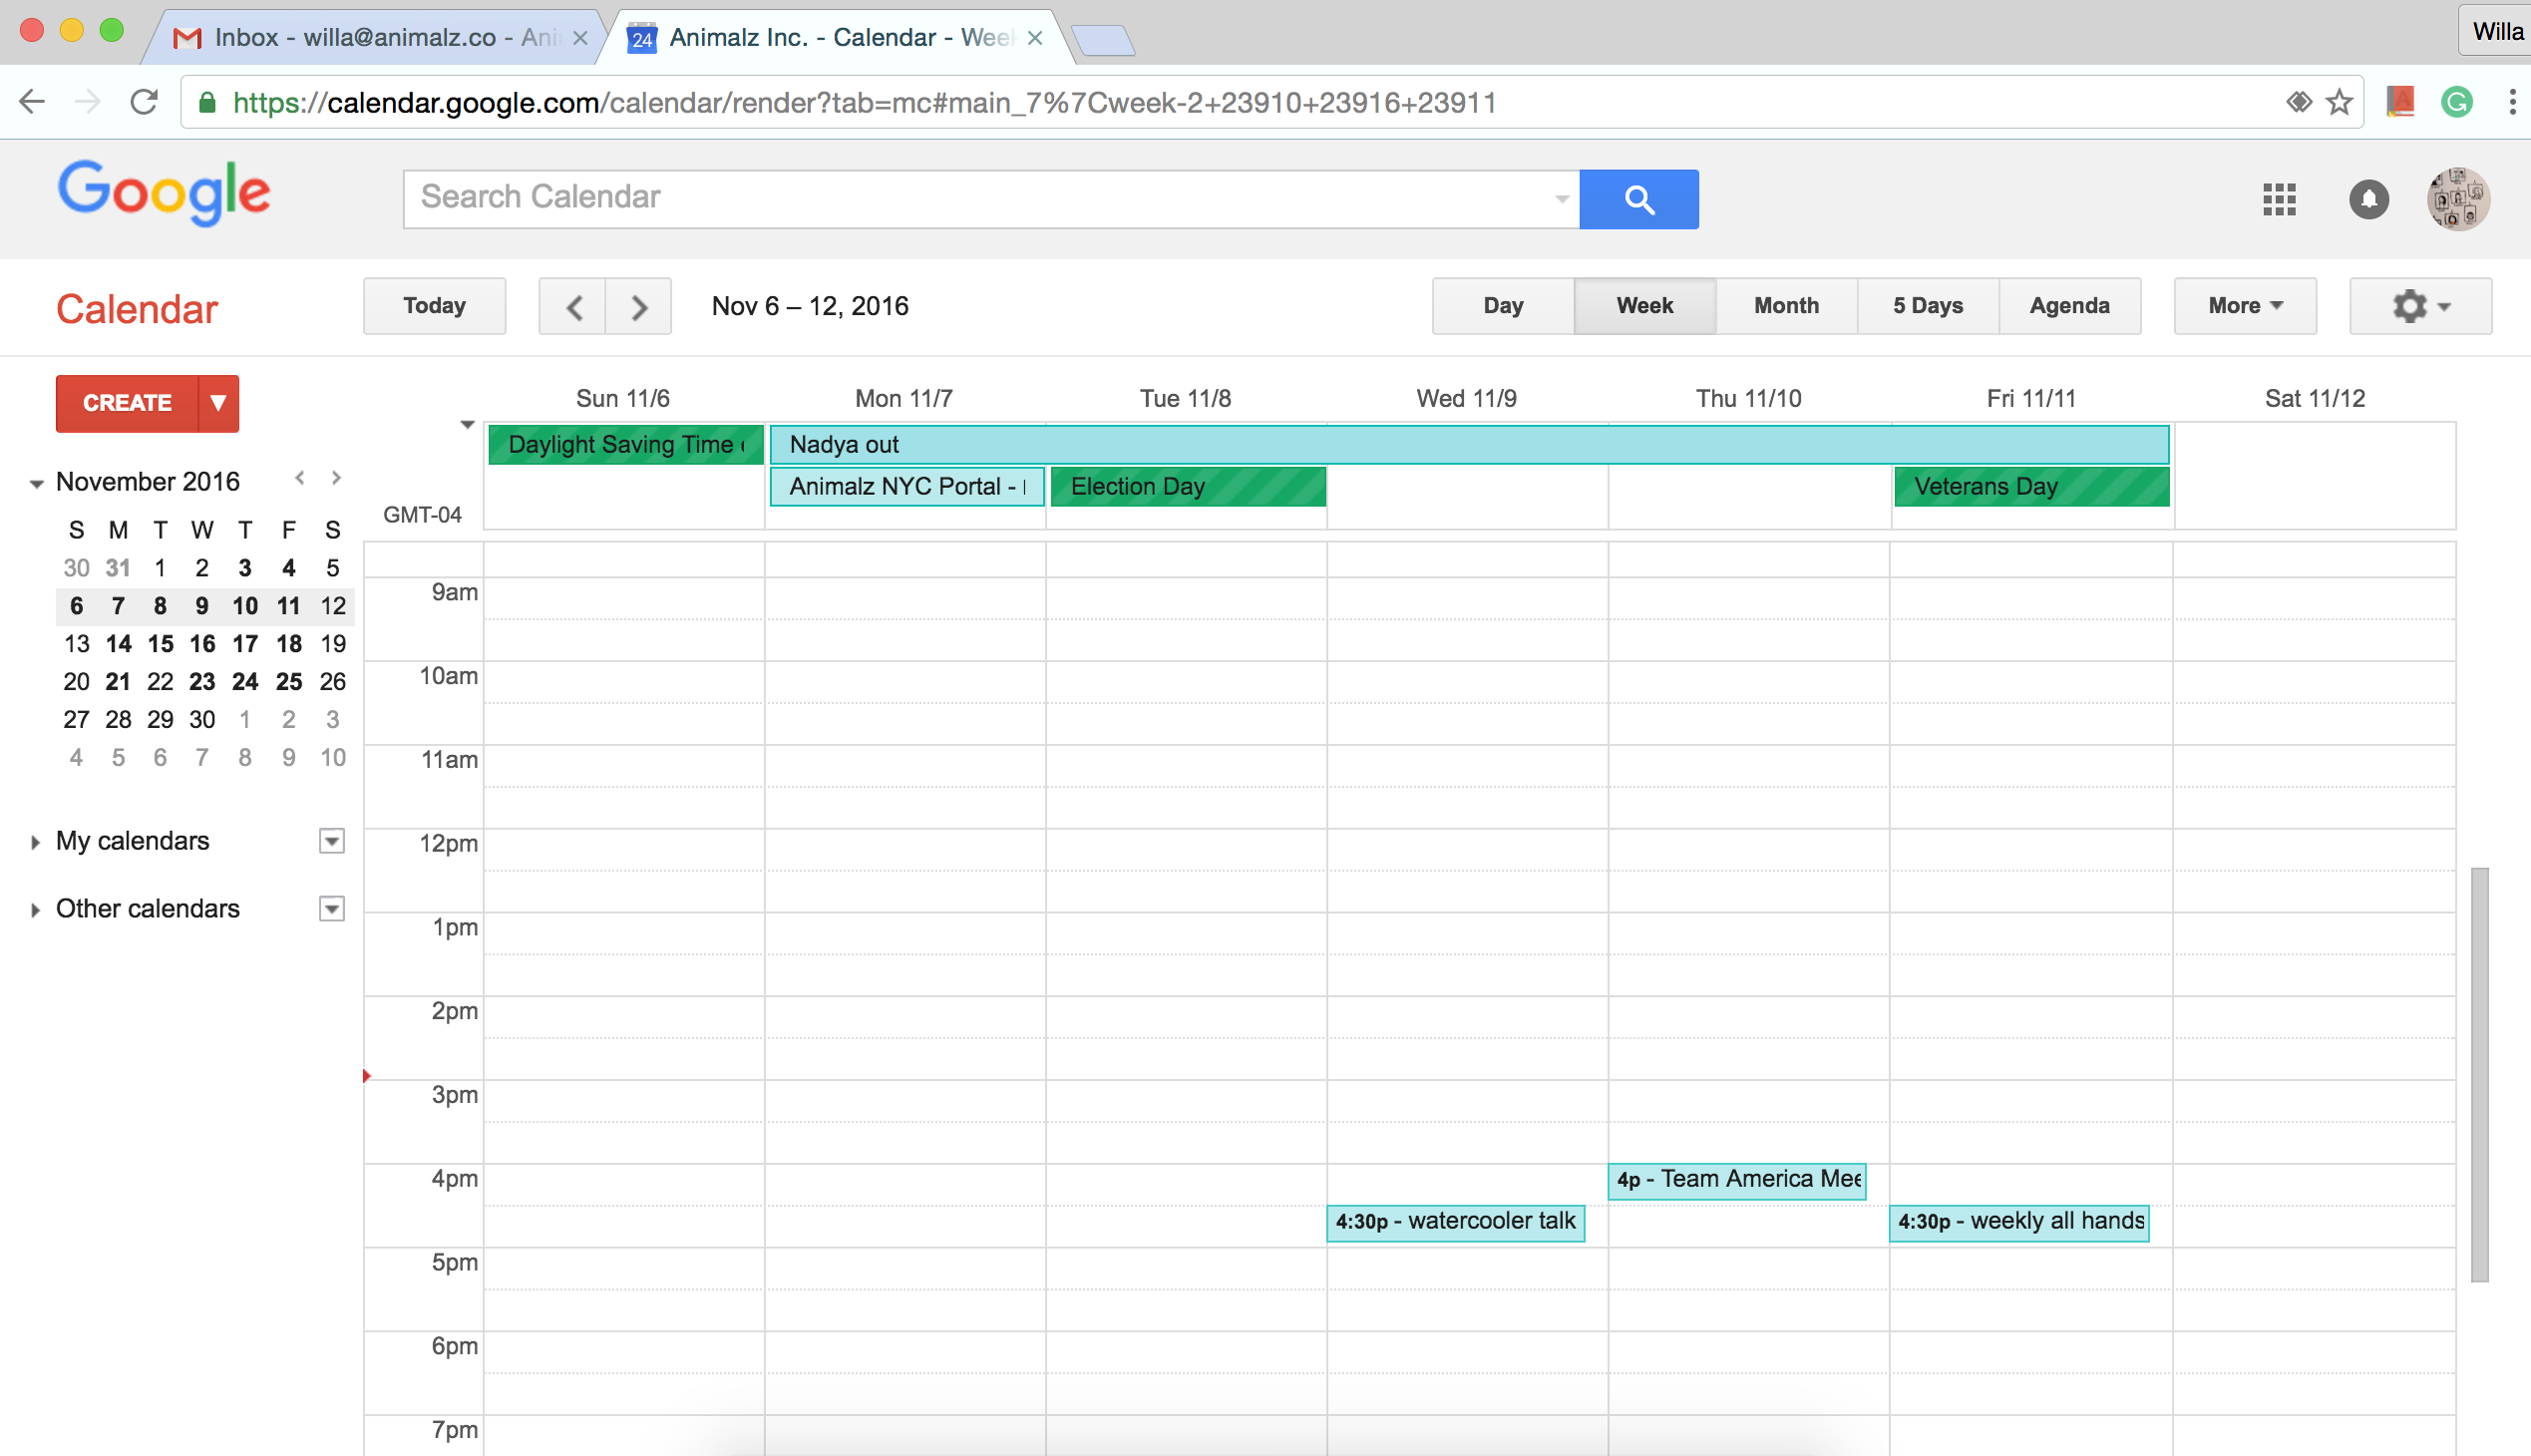Toggle Other calendars visibility dropdown

click(330, 907)
